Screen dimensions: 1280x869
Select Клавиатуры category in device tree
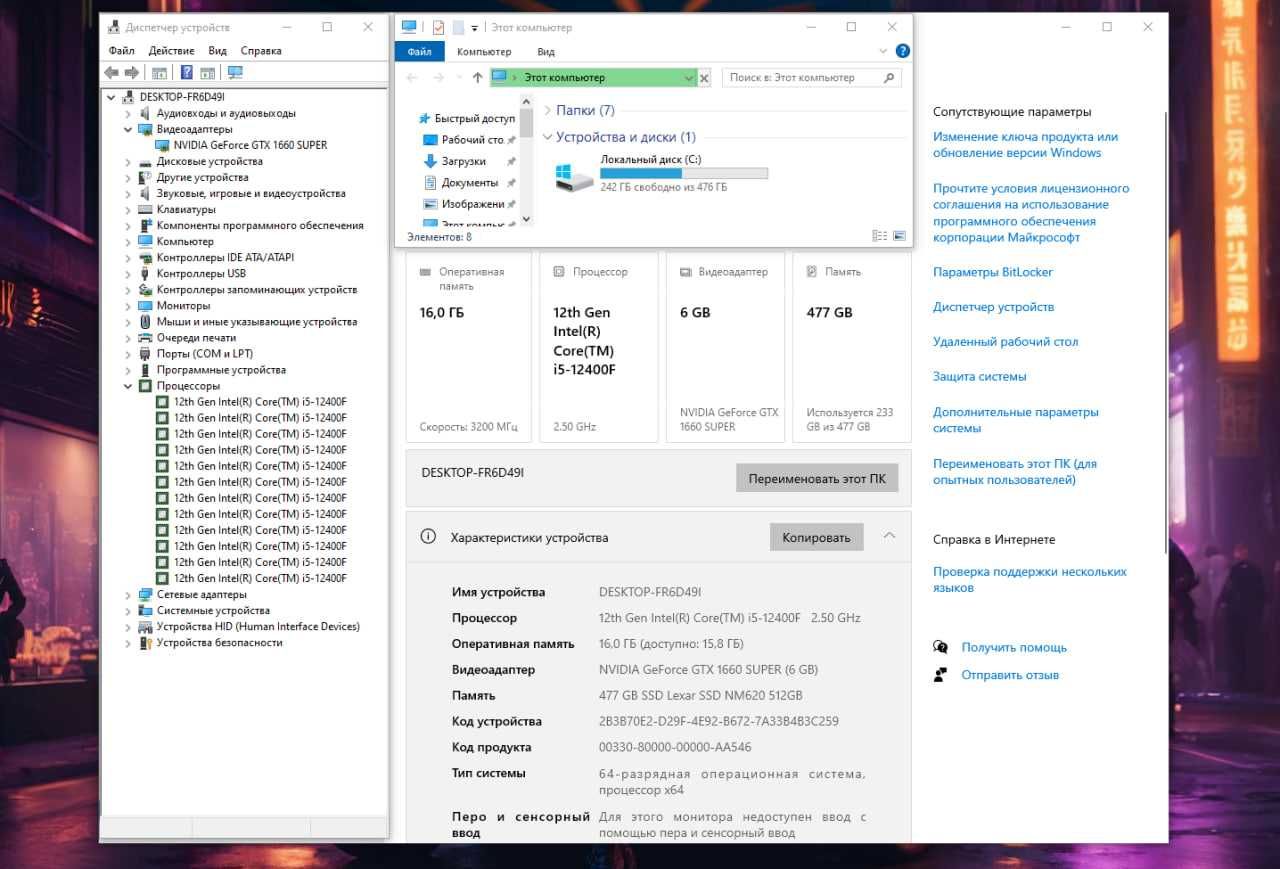click(185, 210)
